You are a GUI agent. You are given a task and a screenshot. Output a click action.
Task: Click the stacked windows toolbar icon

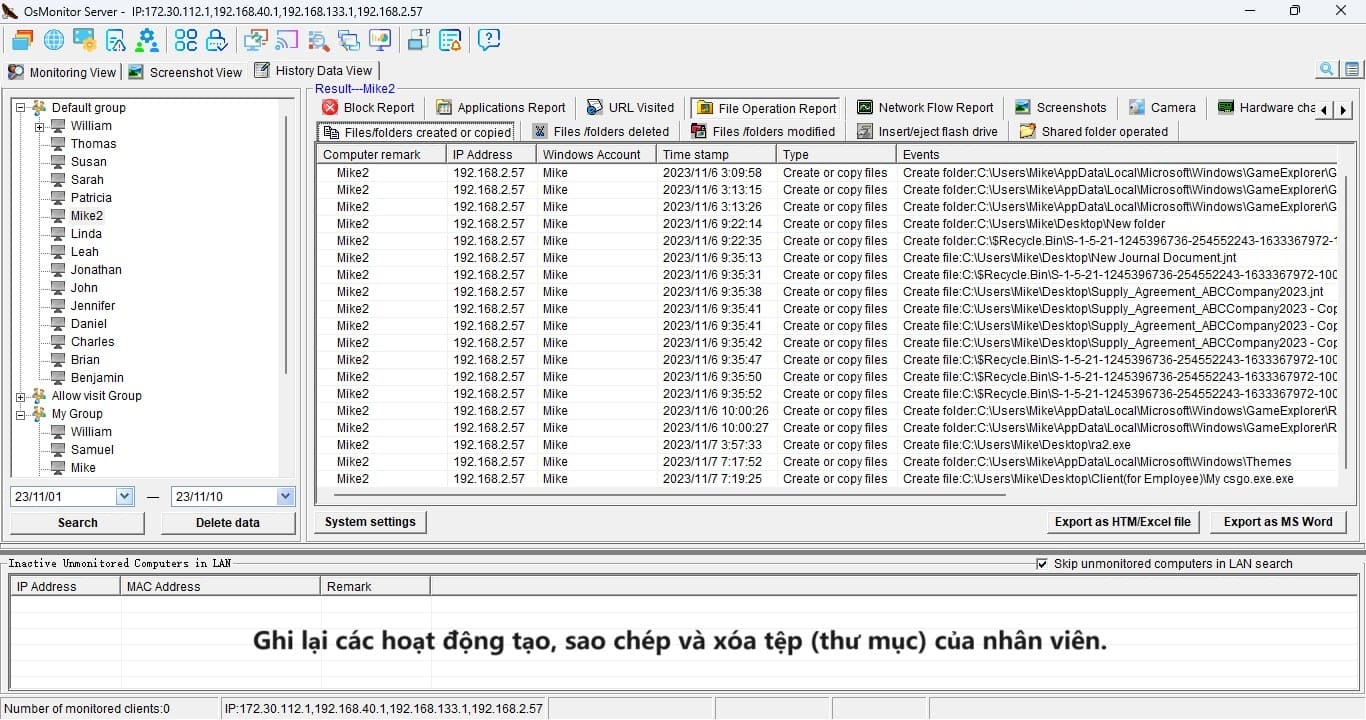click(23, 40)
